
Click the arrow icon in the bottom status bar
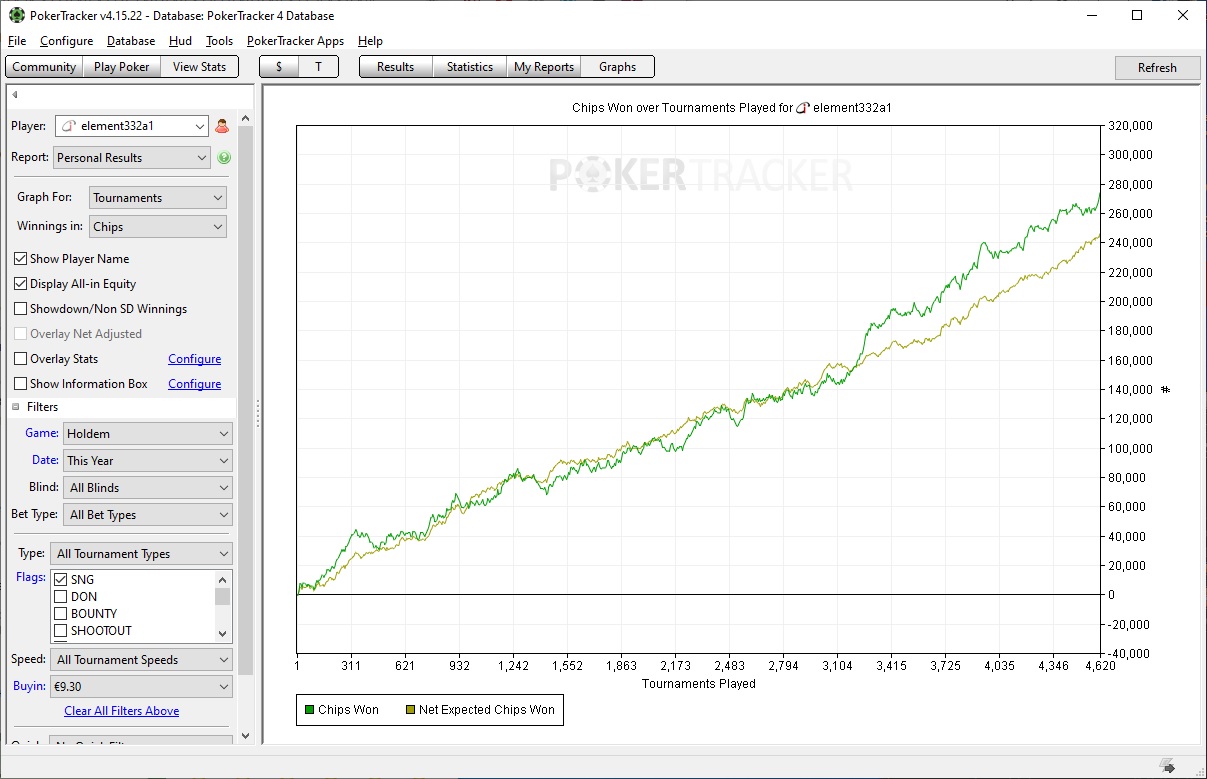click(1167, 766)
